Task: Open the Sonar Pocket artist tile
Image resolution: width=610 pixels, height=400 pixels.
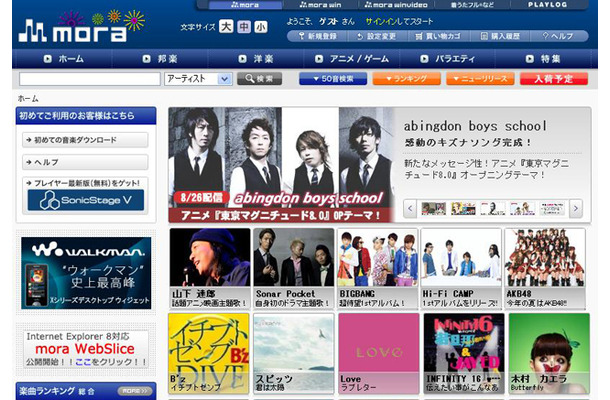Action: [x=294, y=269]
